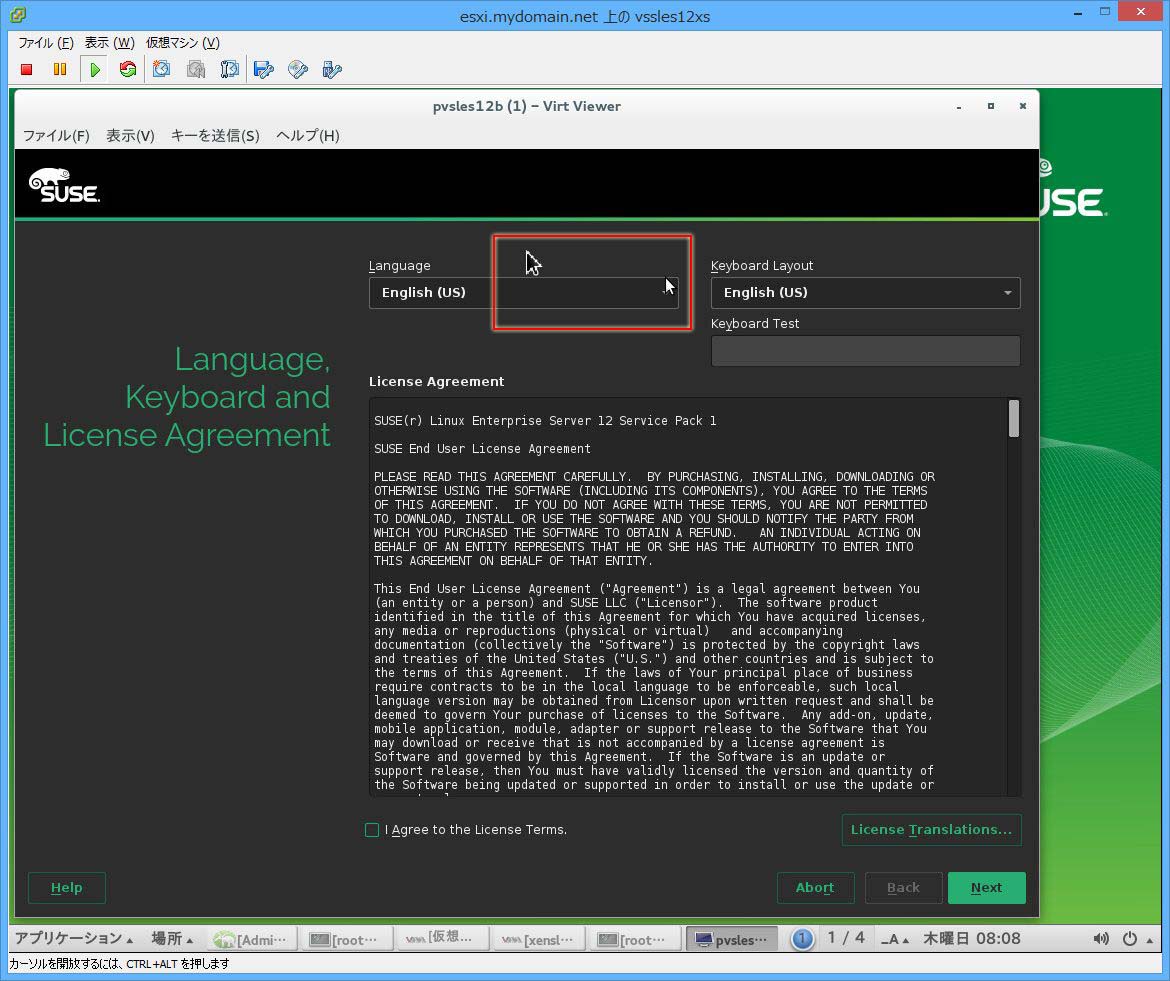The image size is (1170, 981).
Task: Click the red stop (power off) VM icon
Action: click(x=27, y=69)
